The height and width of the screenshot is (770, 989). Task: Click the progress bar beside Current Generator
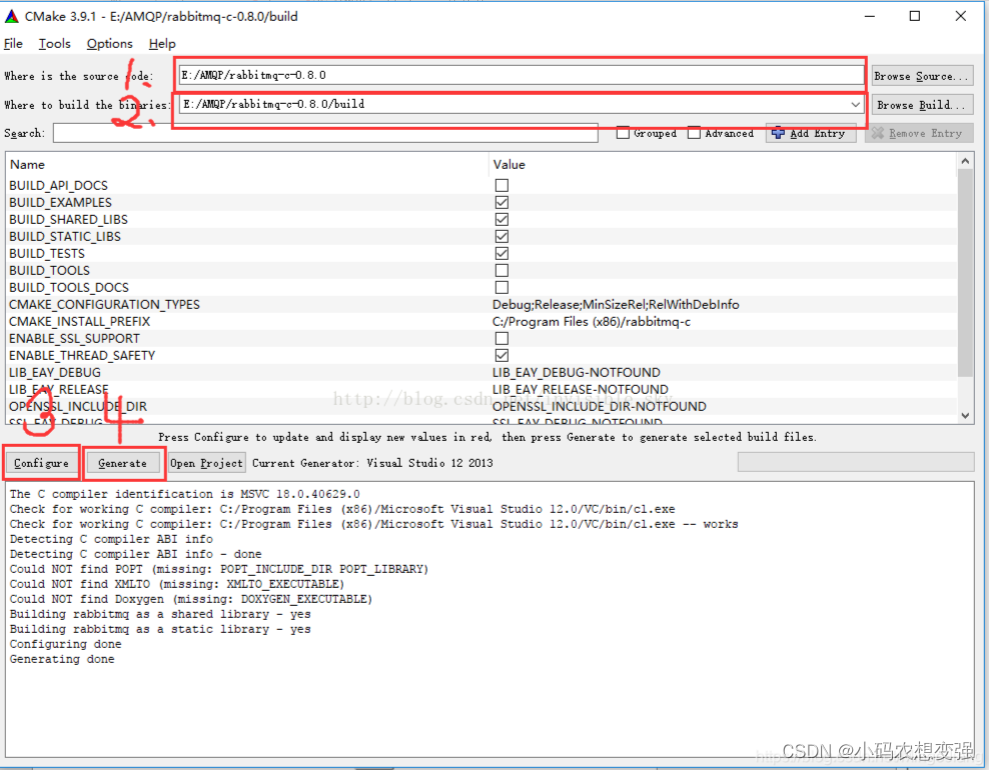tap(855, 462)
